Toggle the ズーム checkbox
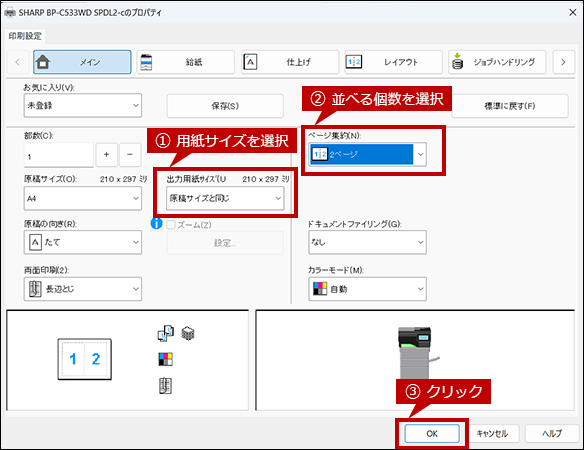The height and width of the screenshot is (450, 584). (x=171, y=225)
